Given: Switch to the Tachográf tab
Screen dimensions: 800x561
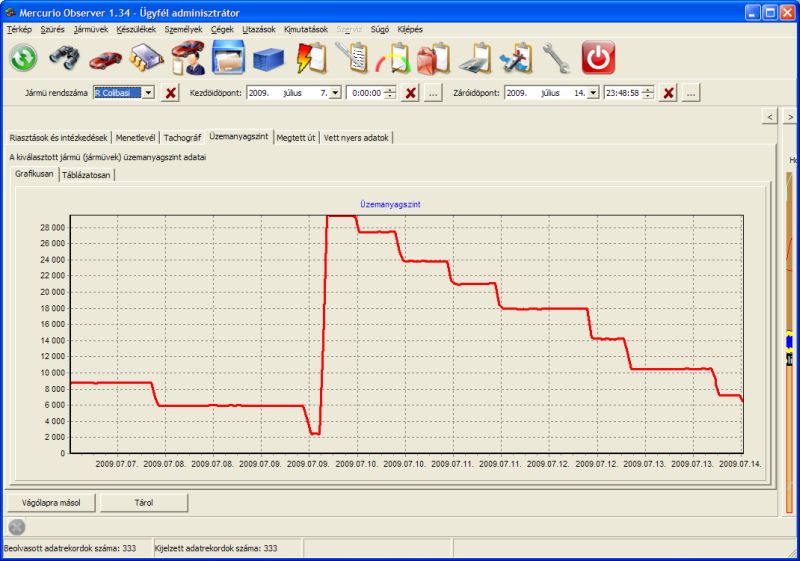Looking at the screenshot, I should pos(183,137).
